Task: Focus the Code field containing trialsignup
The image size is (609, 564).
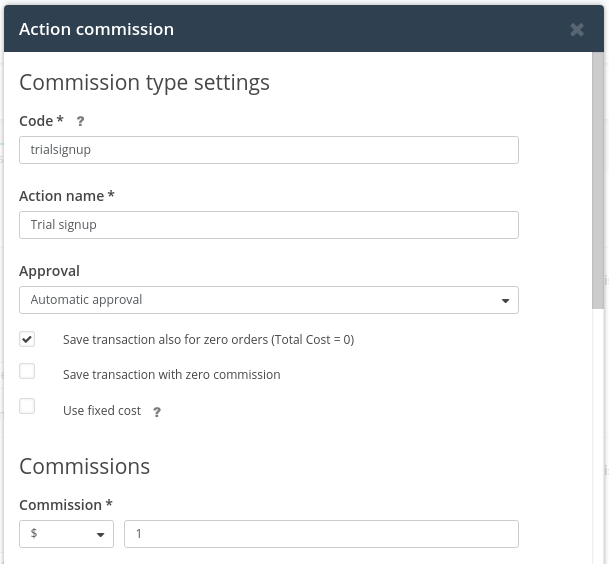Action: tap(269, 150)
